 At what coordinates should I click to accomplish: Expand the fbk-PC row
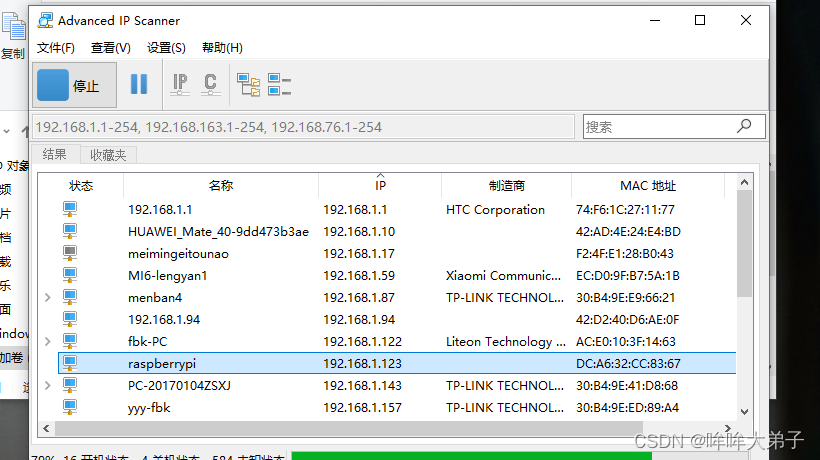48,341
